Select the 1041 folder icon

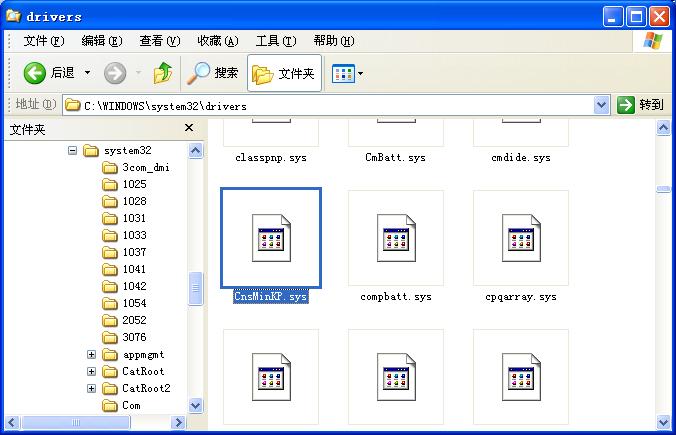click(110, 269)
